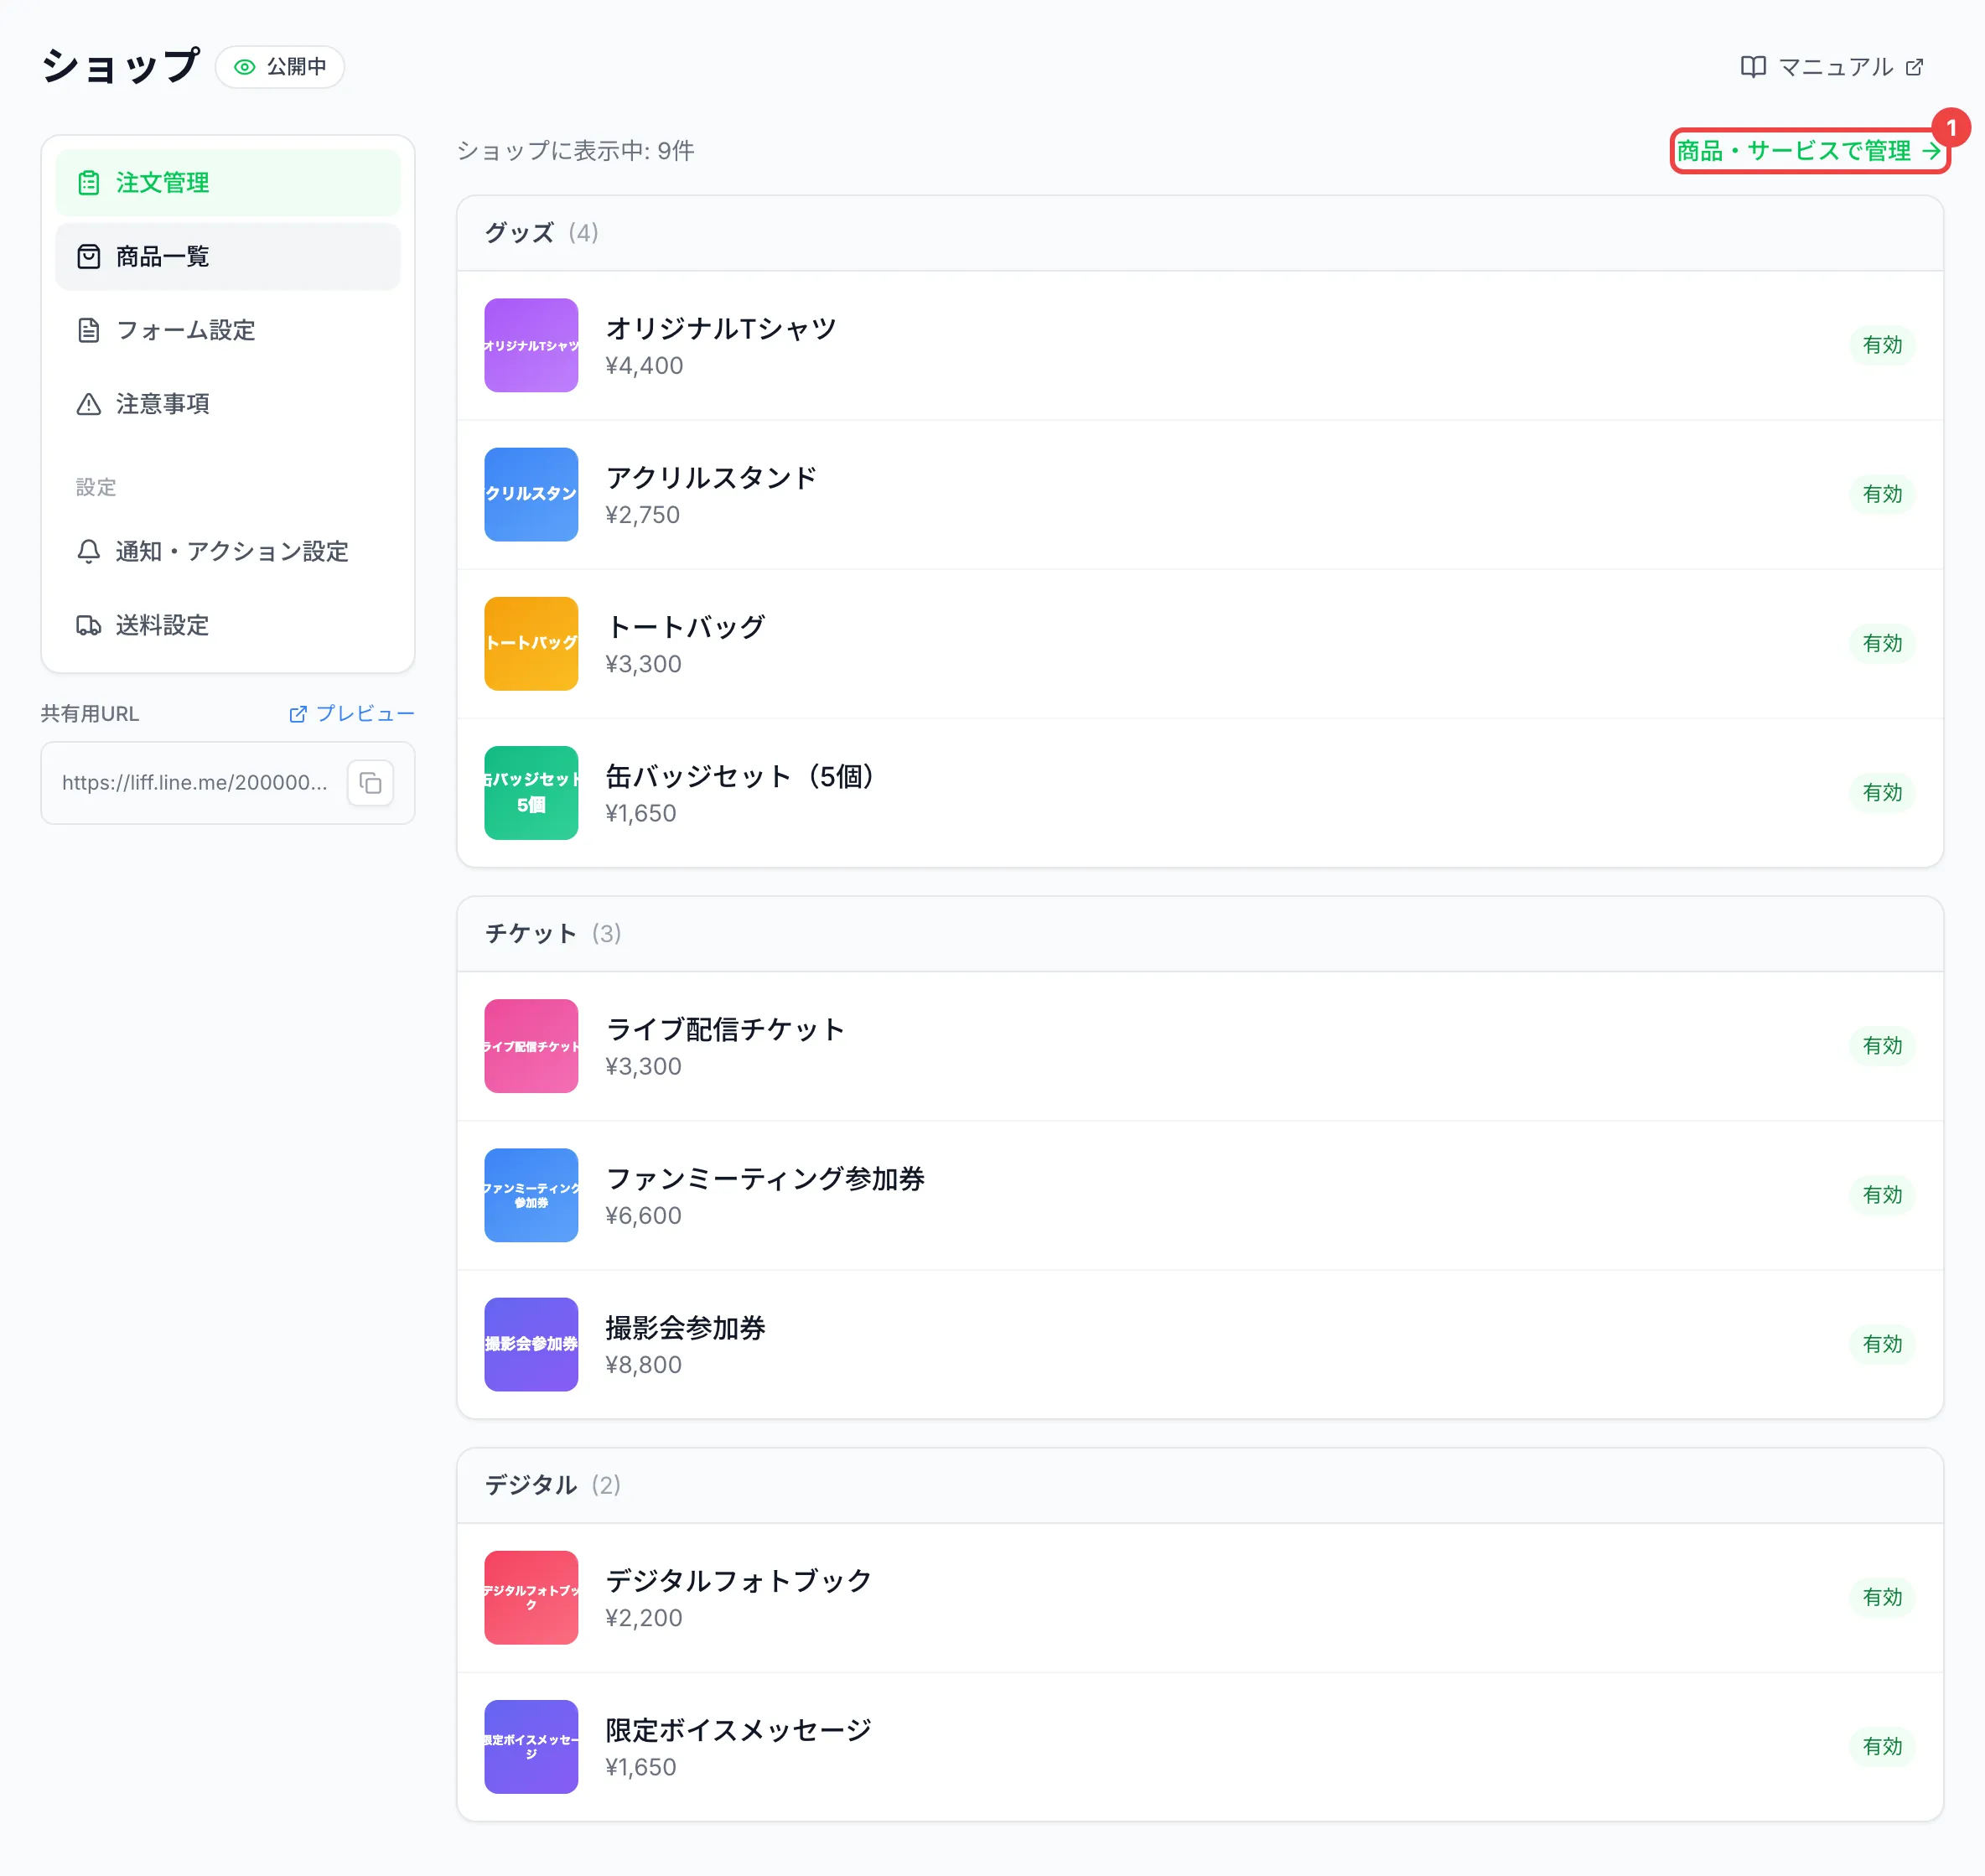Select the 缶バッジセット（5個） product name
The image size is (1985, 1876).
coord(741,776)
